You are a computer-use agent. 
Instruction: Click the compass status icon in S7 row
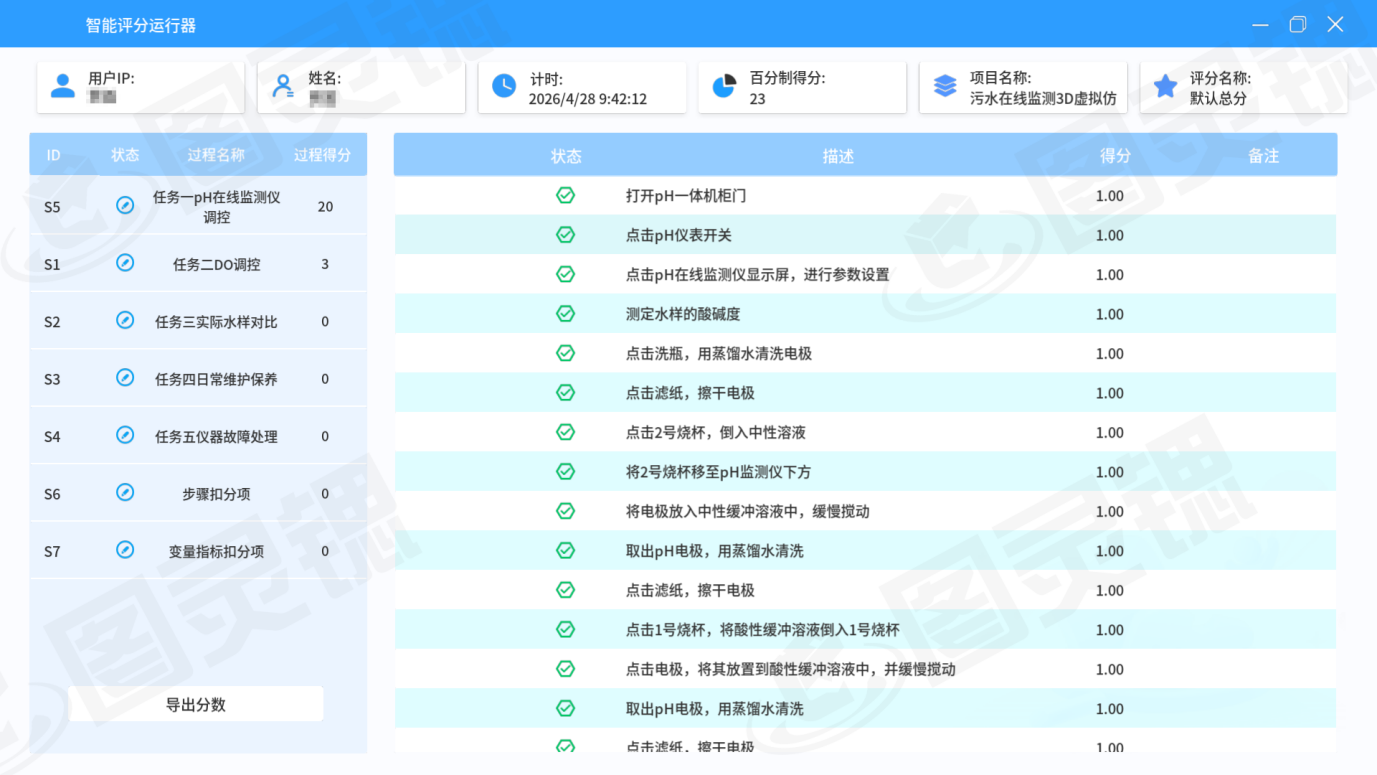coord(125,551)
